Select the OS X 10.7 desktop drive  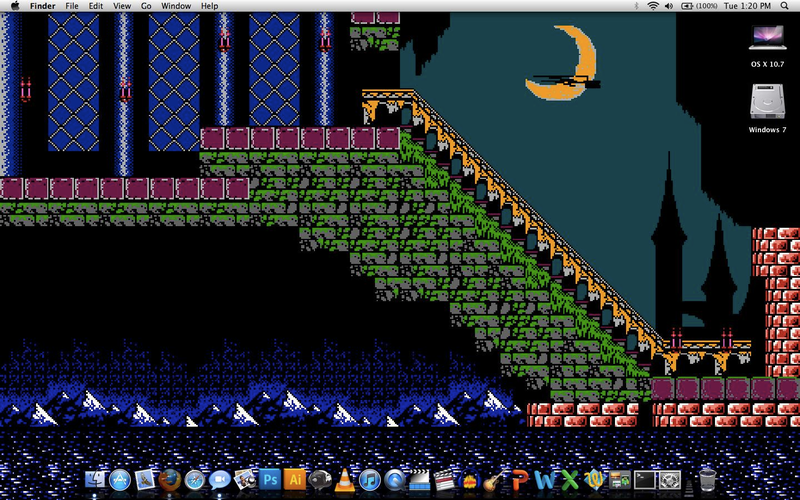click(x=767, y=46)
